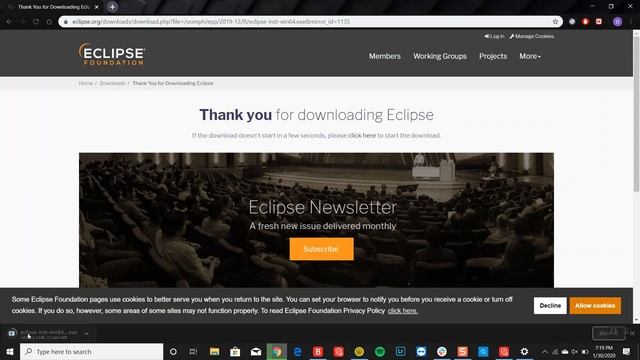Open the Chrome three-dot menu
This screenshot has width=640, height=360.
pyautogui.click(x=631, y=22)
